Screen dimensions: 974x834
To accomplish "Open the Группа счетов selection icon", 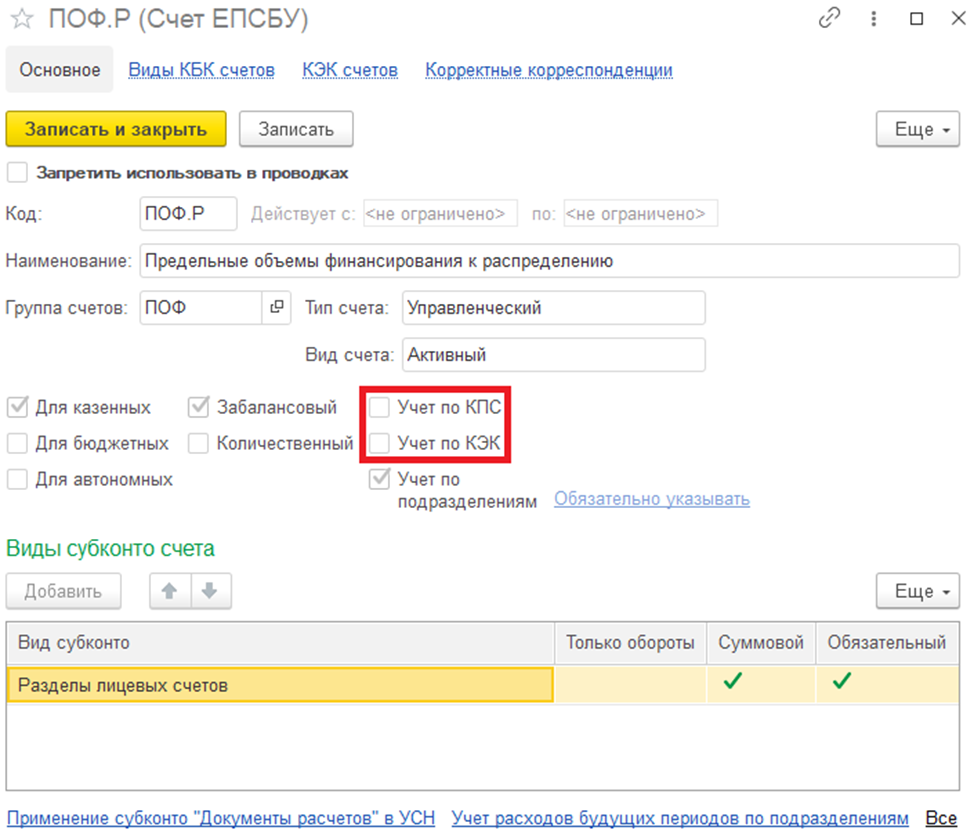I will coord(276,307).
